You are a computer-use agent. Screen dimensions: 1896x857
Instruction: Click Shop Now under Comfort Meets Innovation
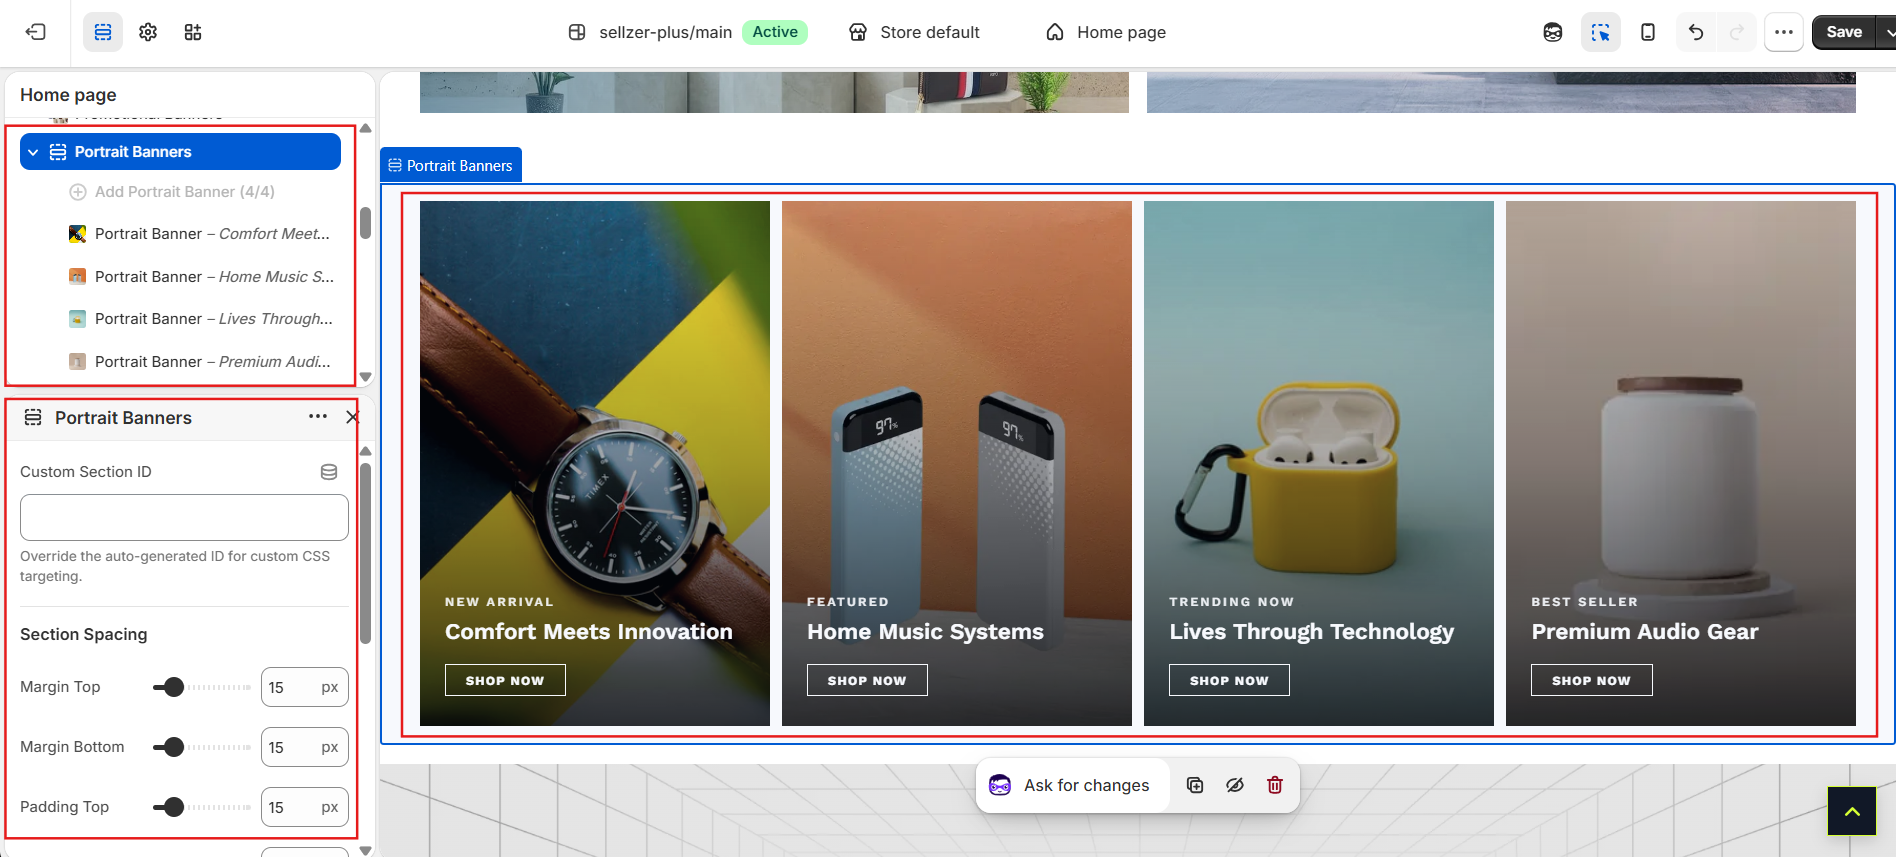point(505,680)
